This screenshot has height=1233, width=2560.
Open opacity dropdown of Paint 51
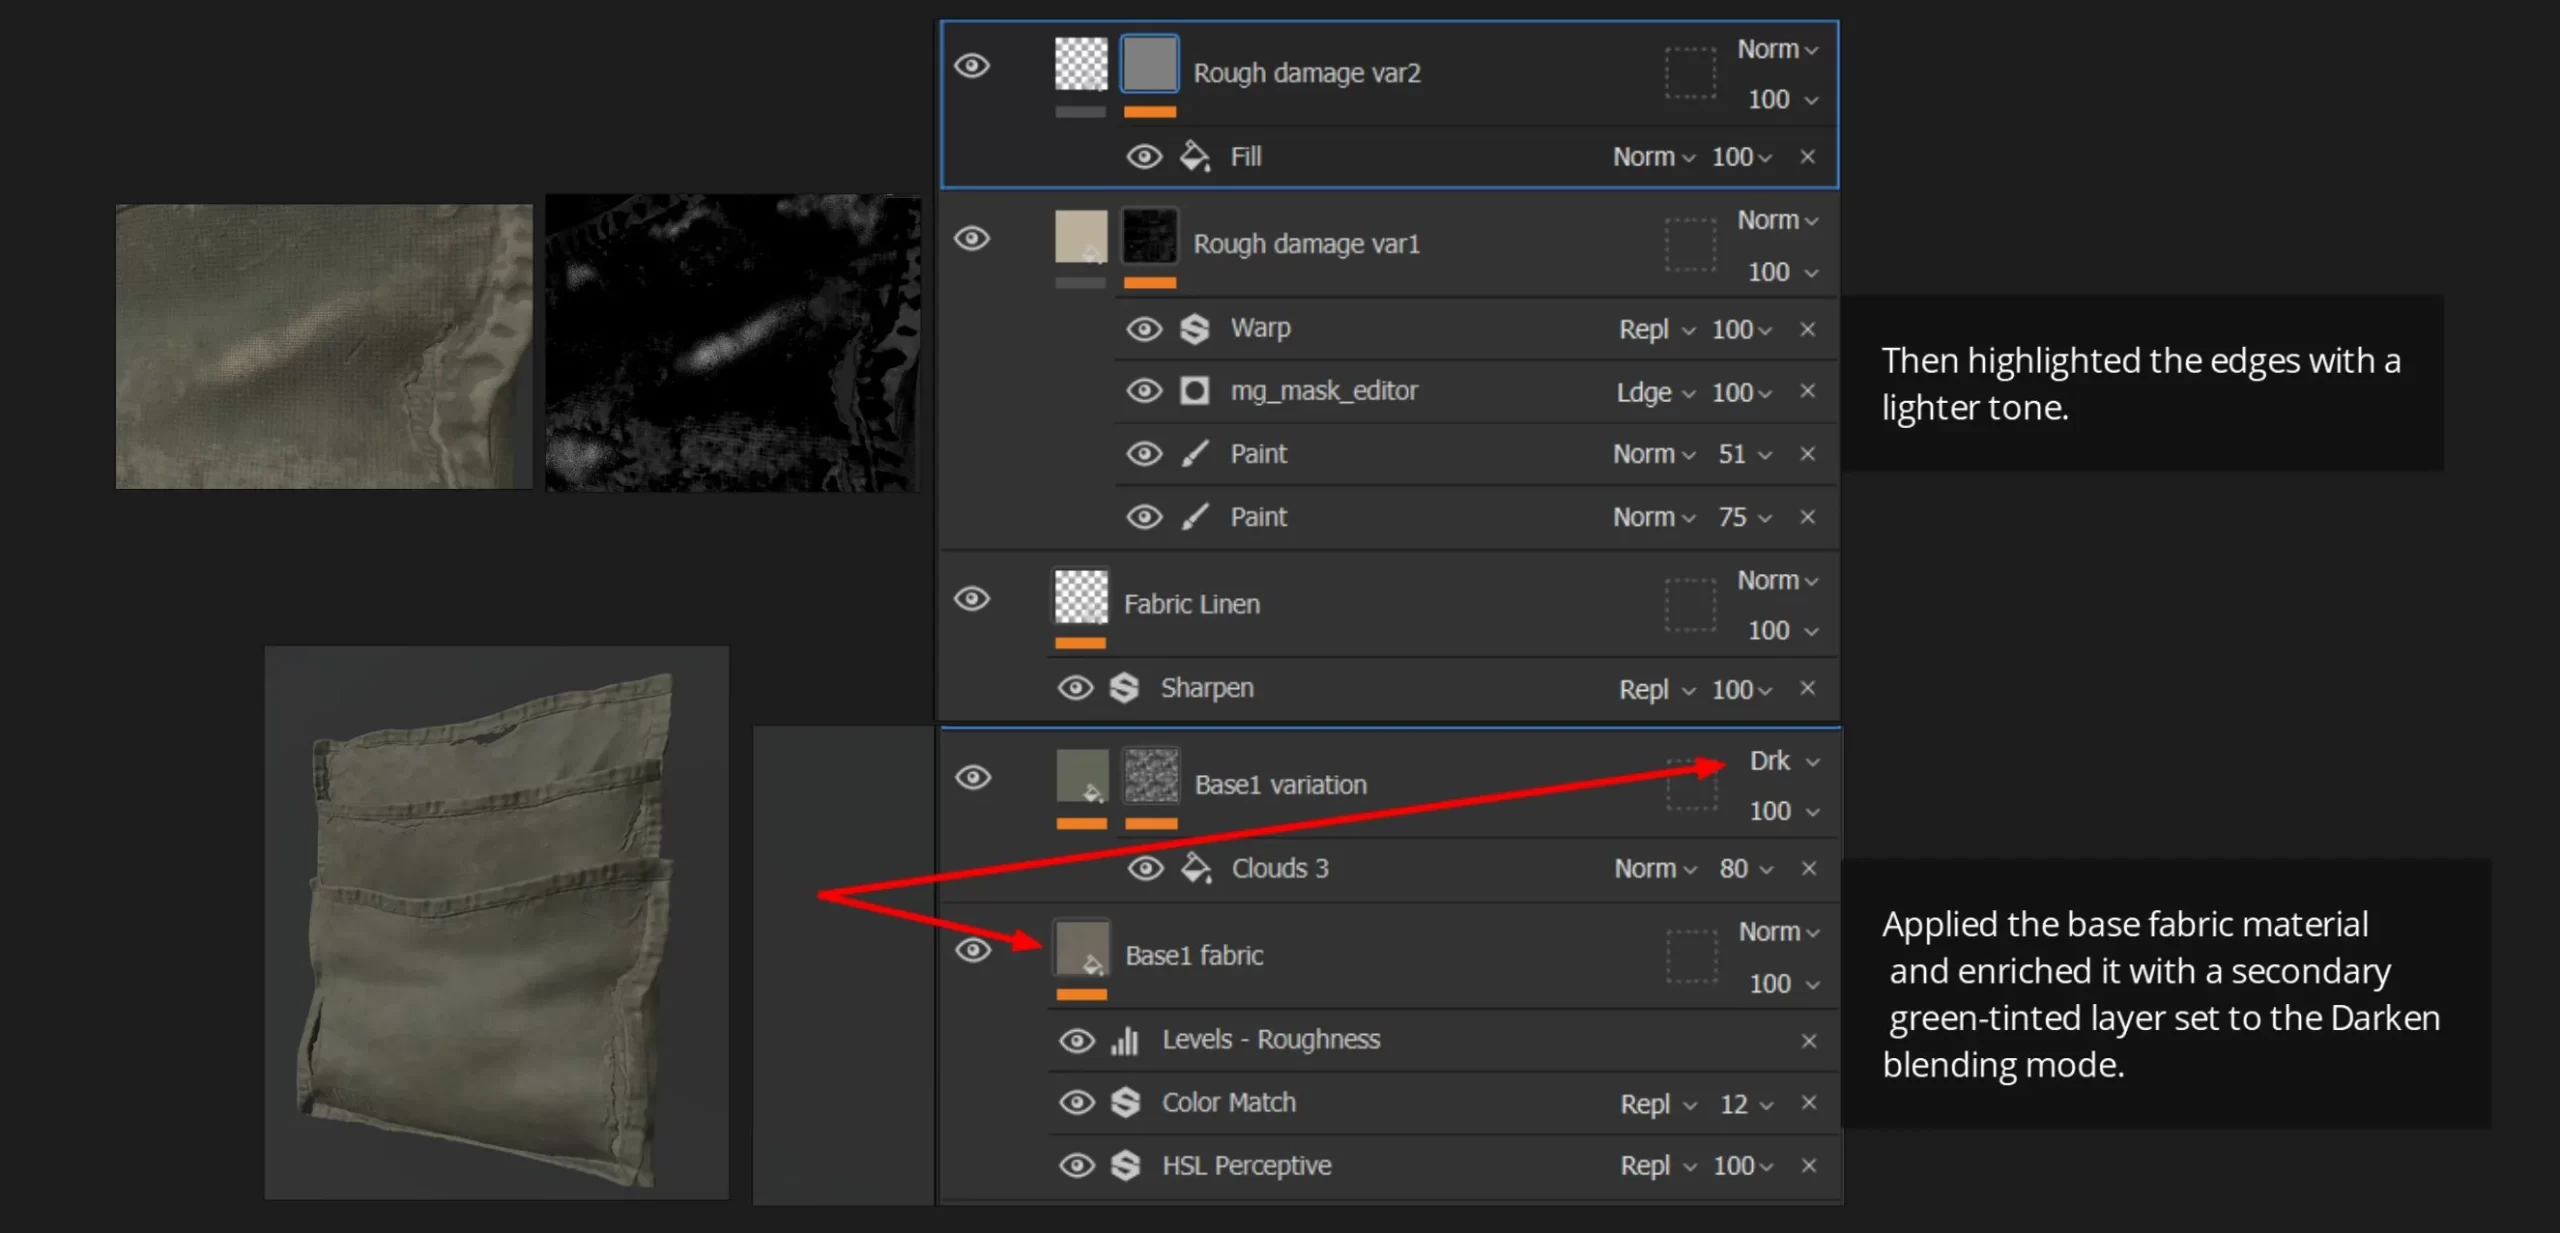click(x=1745, y=454)
